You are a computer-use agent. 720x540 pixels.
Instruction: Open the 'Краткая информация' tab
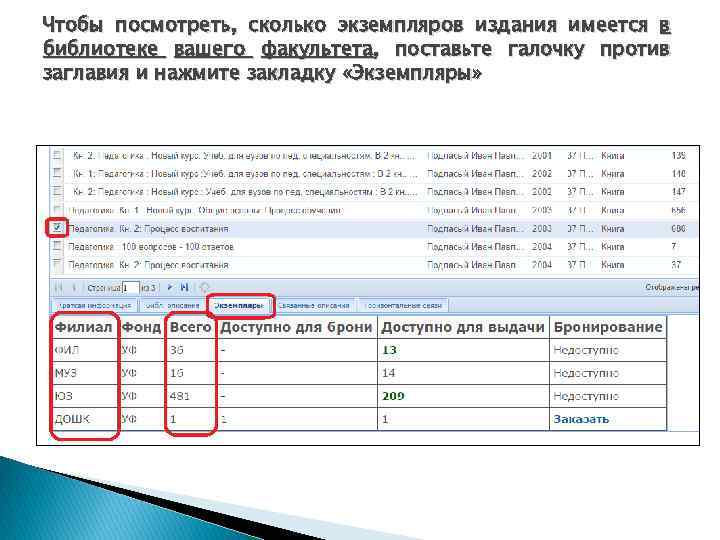pos(94,305)
